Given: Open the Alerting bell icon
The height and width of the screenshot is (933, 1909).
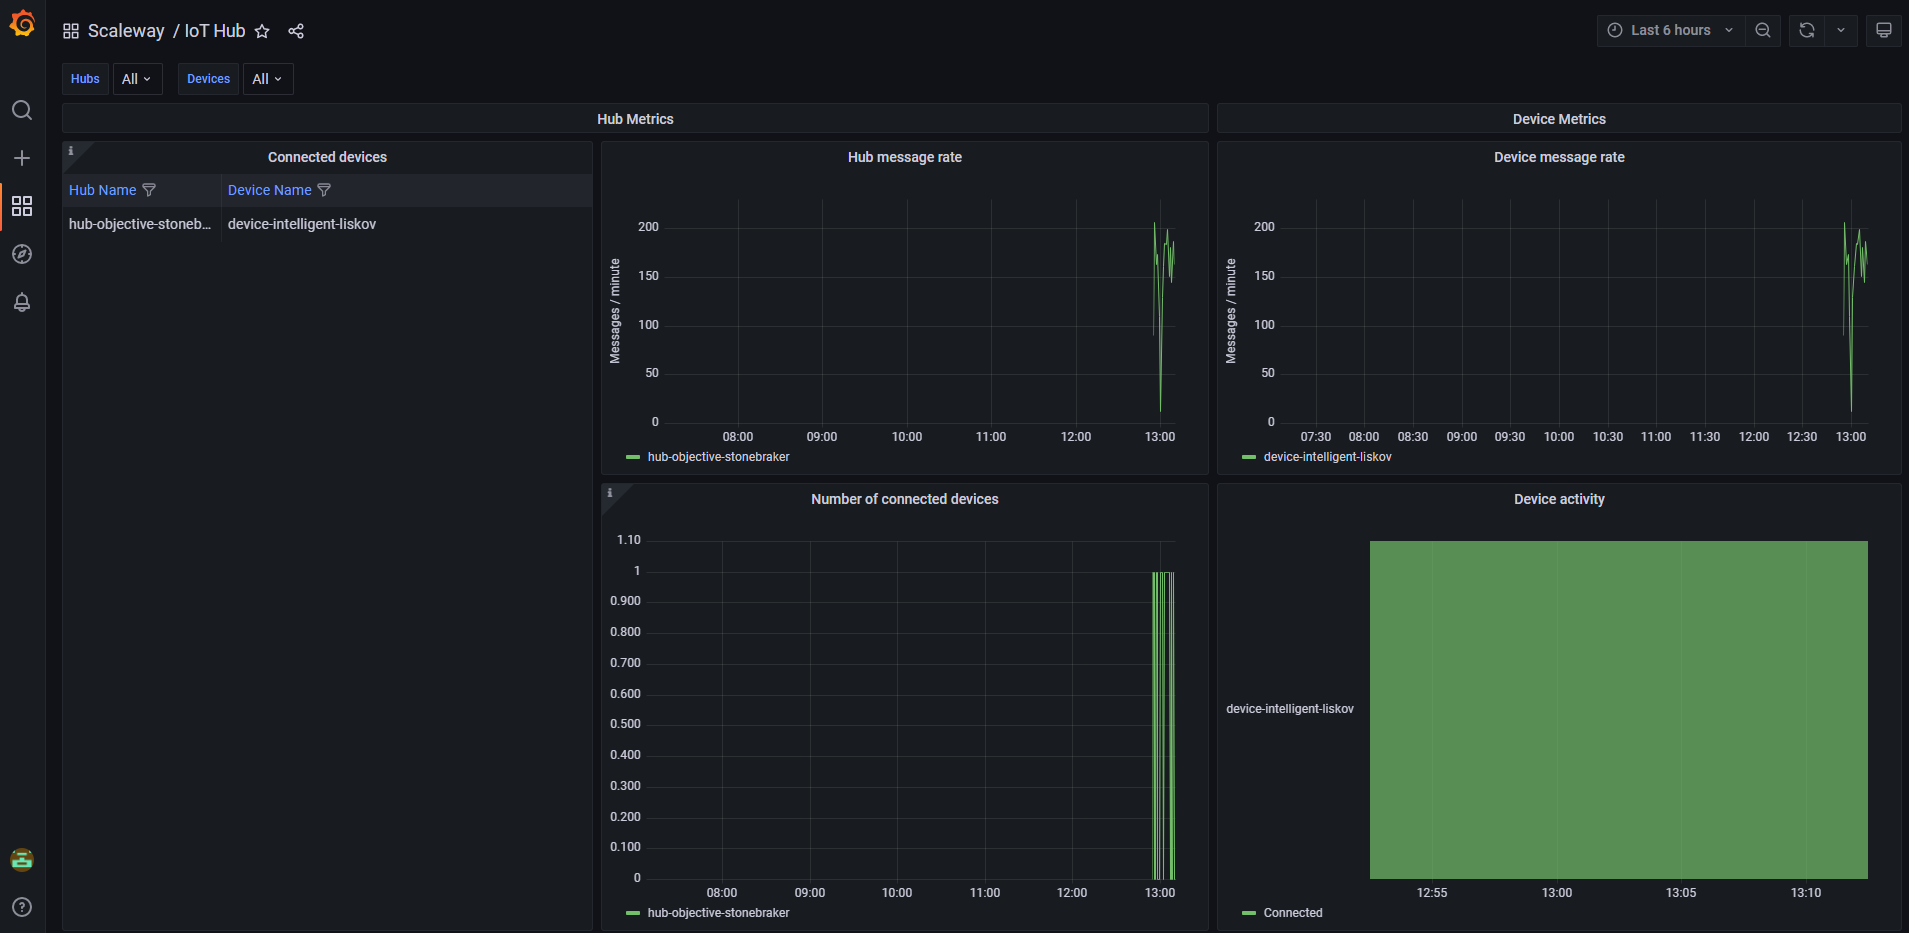Looking at the screenshot, I should pos(22,302).
